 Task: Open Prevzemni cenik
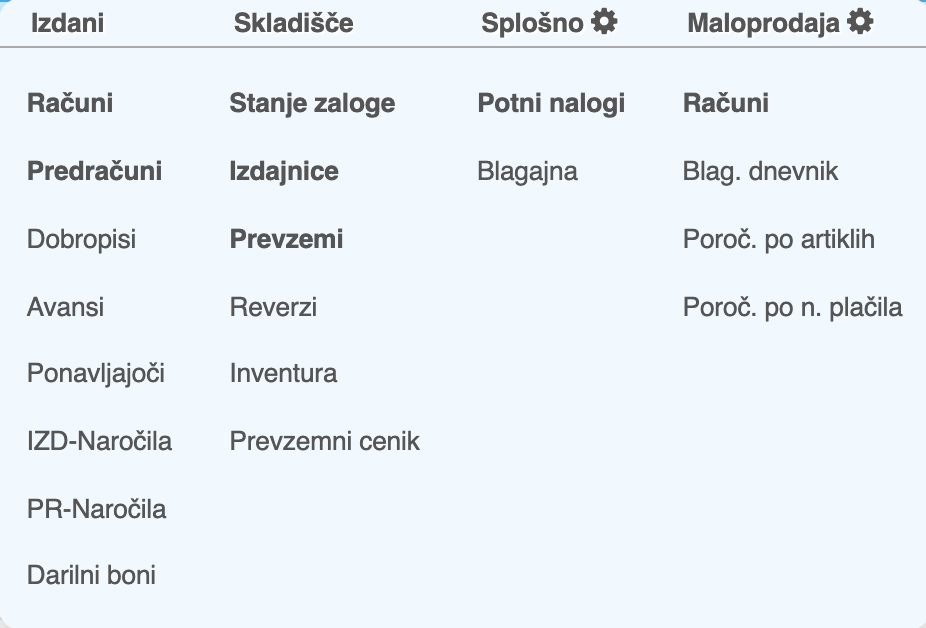click(324, 440)
